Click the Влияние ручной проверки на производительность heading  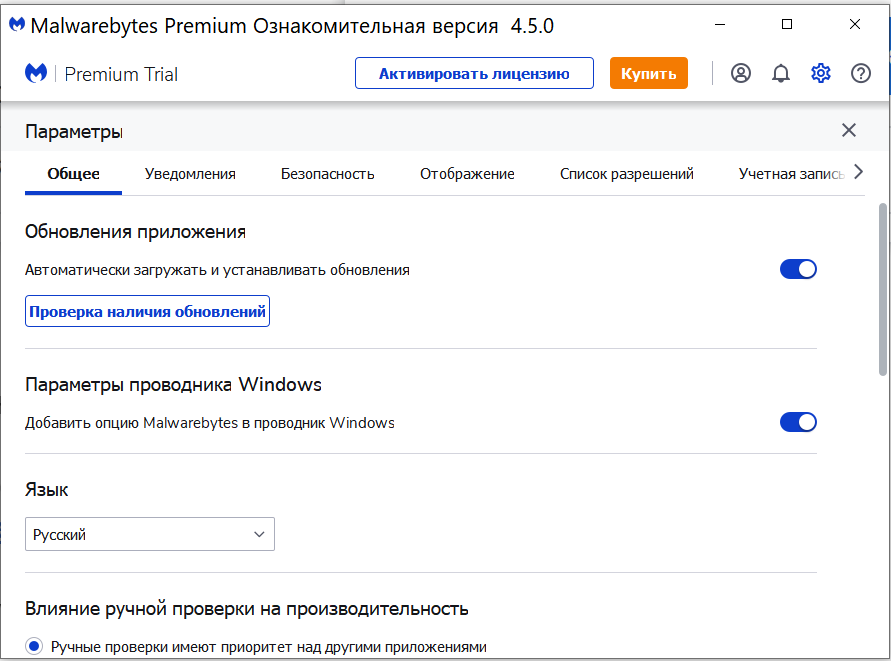coord(247,609)
